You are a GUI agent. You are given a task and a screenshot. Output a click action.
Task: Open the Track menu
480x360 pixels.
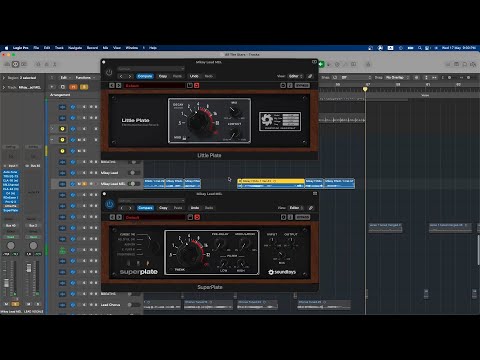tap(59, 48)
